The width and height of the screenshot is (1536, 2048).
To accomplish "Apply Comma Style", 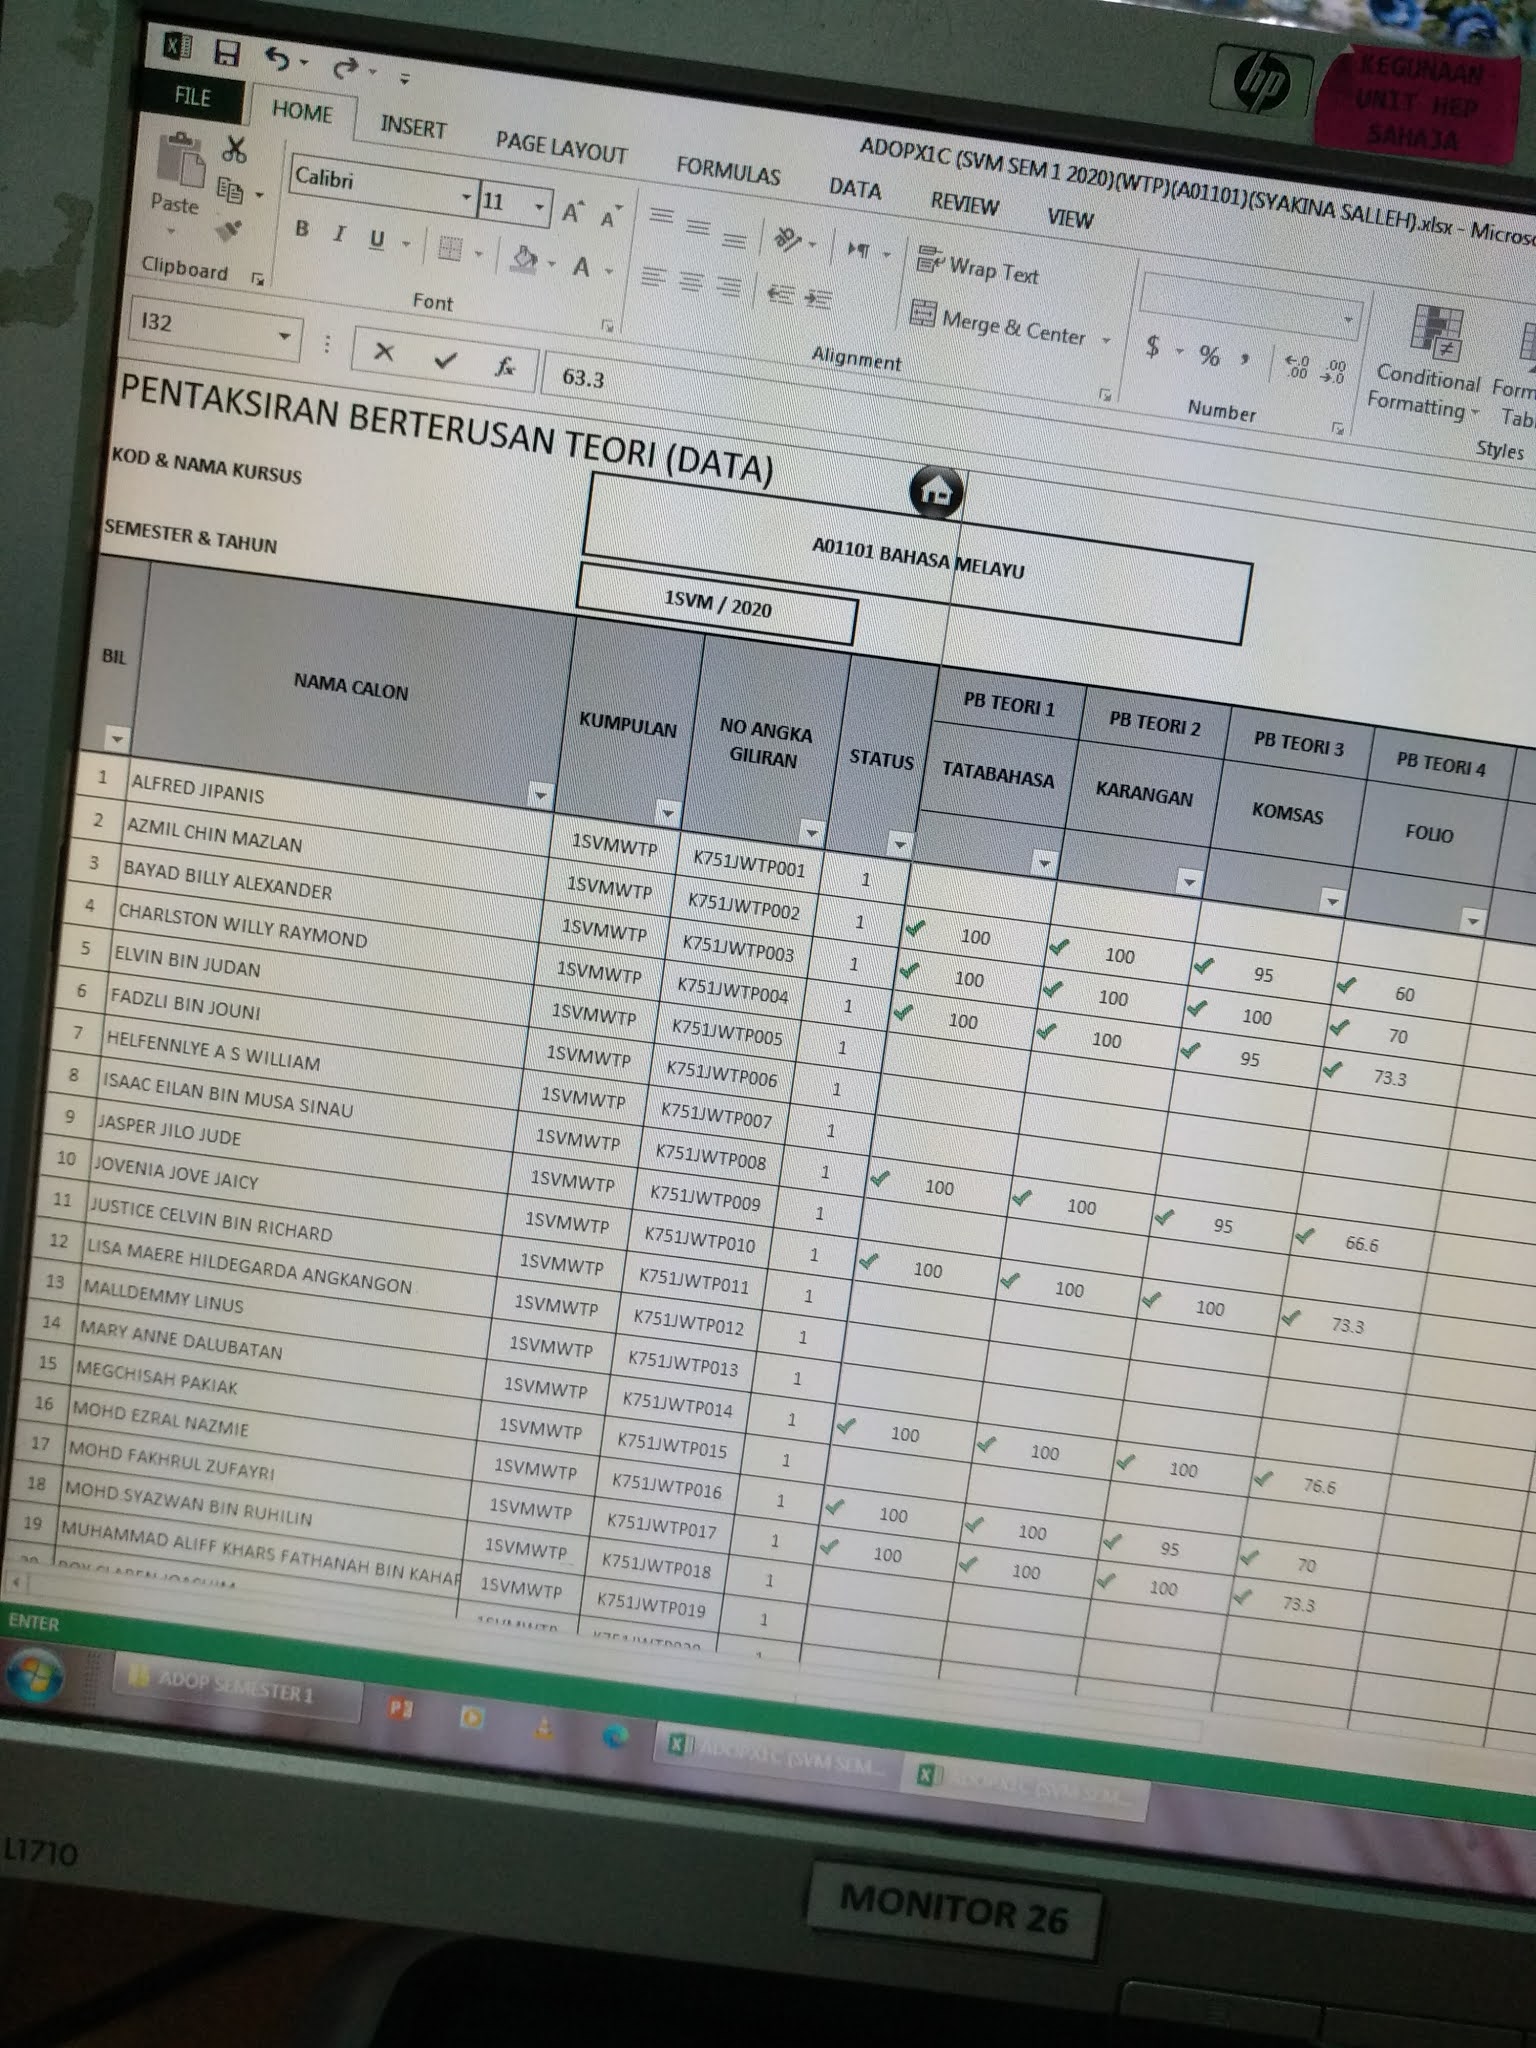I will click(1245, 359).
